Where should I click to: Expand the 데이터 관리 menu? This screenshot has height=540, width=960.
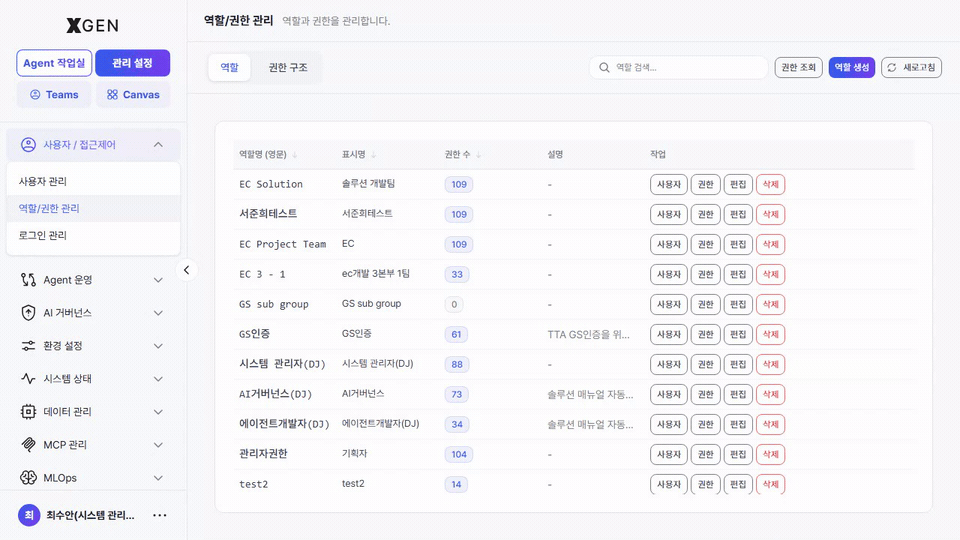click(158, 411)
